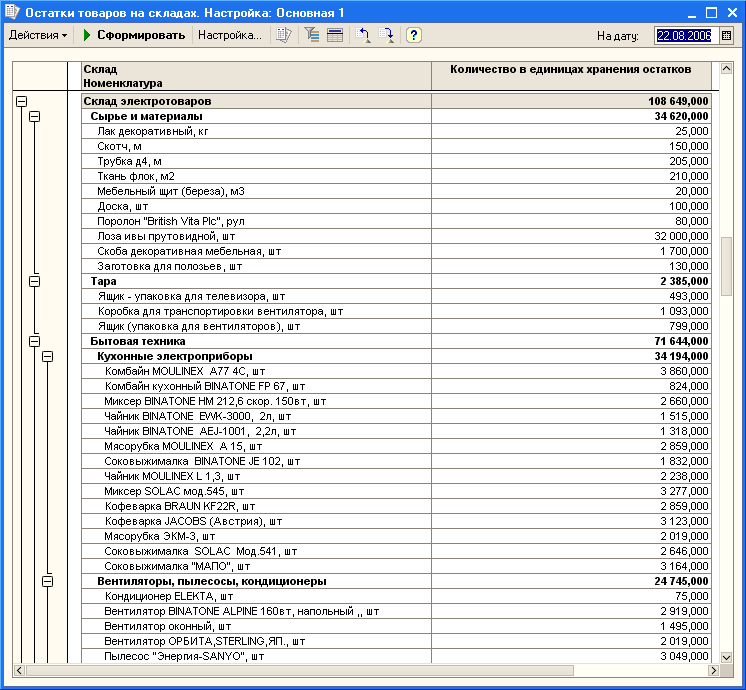Select the Лак декоративный, кг row
The height and width of the screenshot is (690, 746).
pos(397,131)
